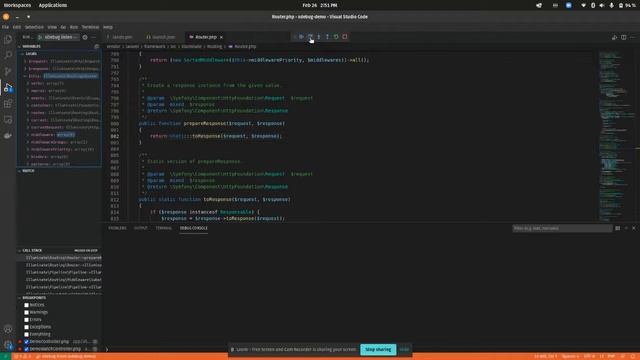The width and height of the screenshot is (640, 360).
Task: Restart the debug session
Action: pos(336,37)
